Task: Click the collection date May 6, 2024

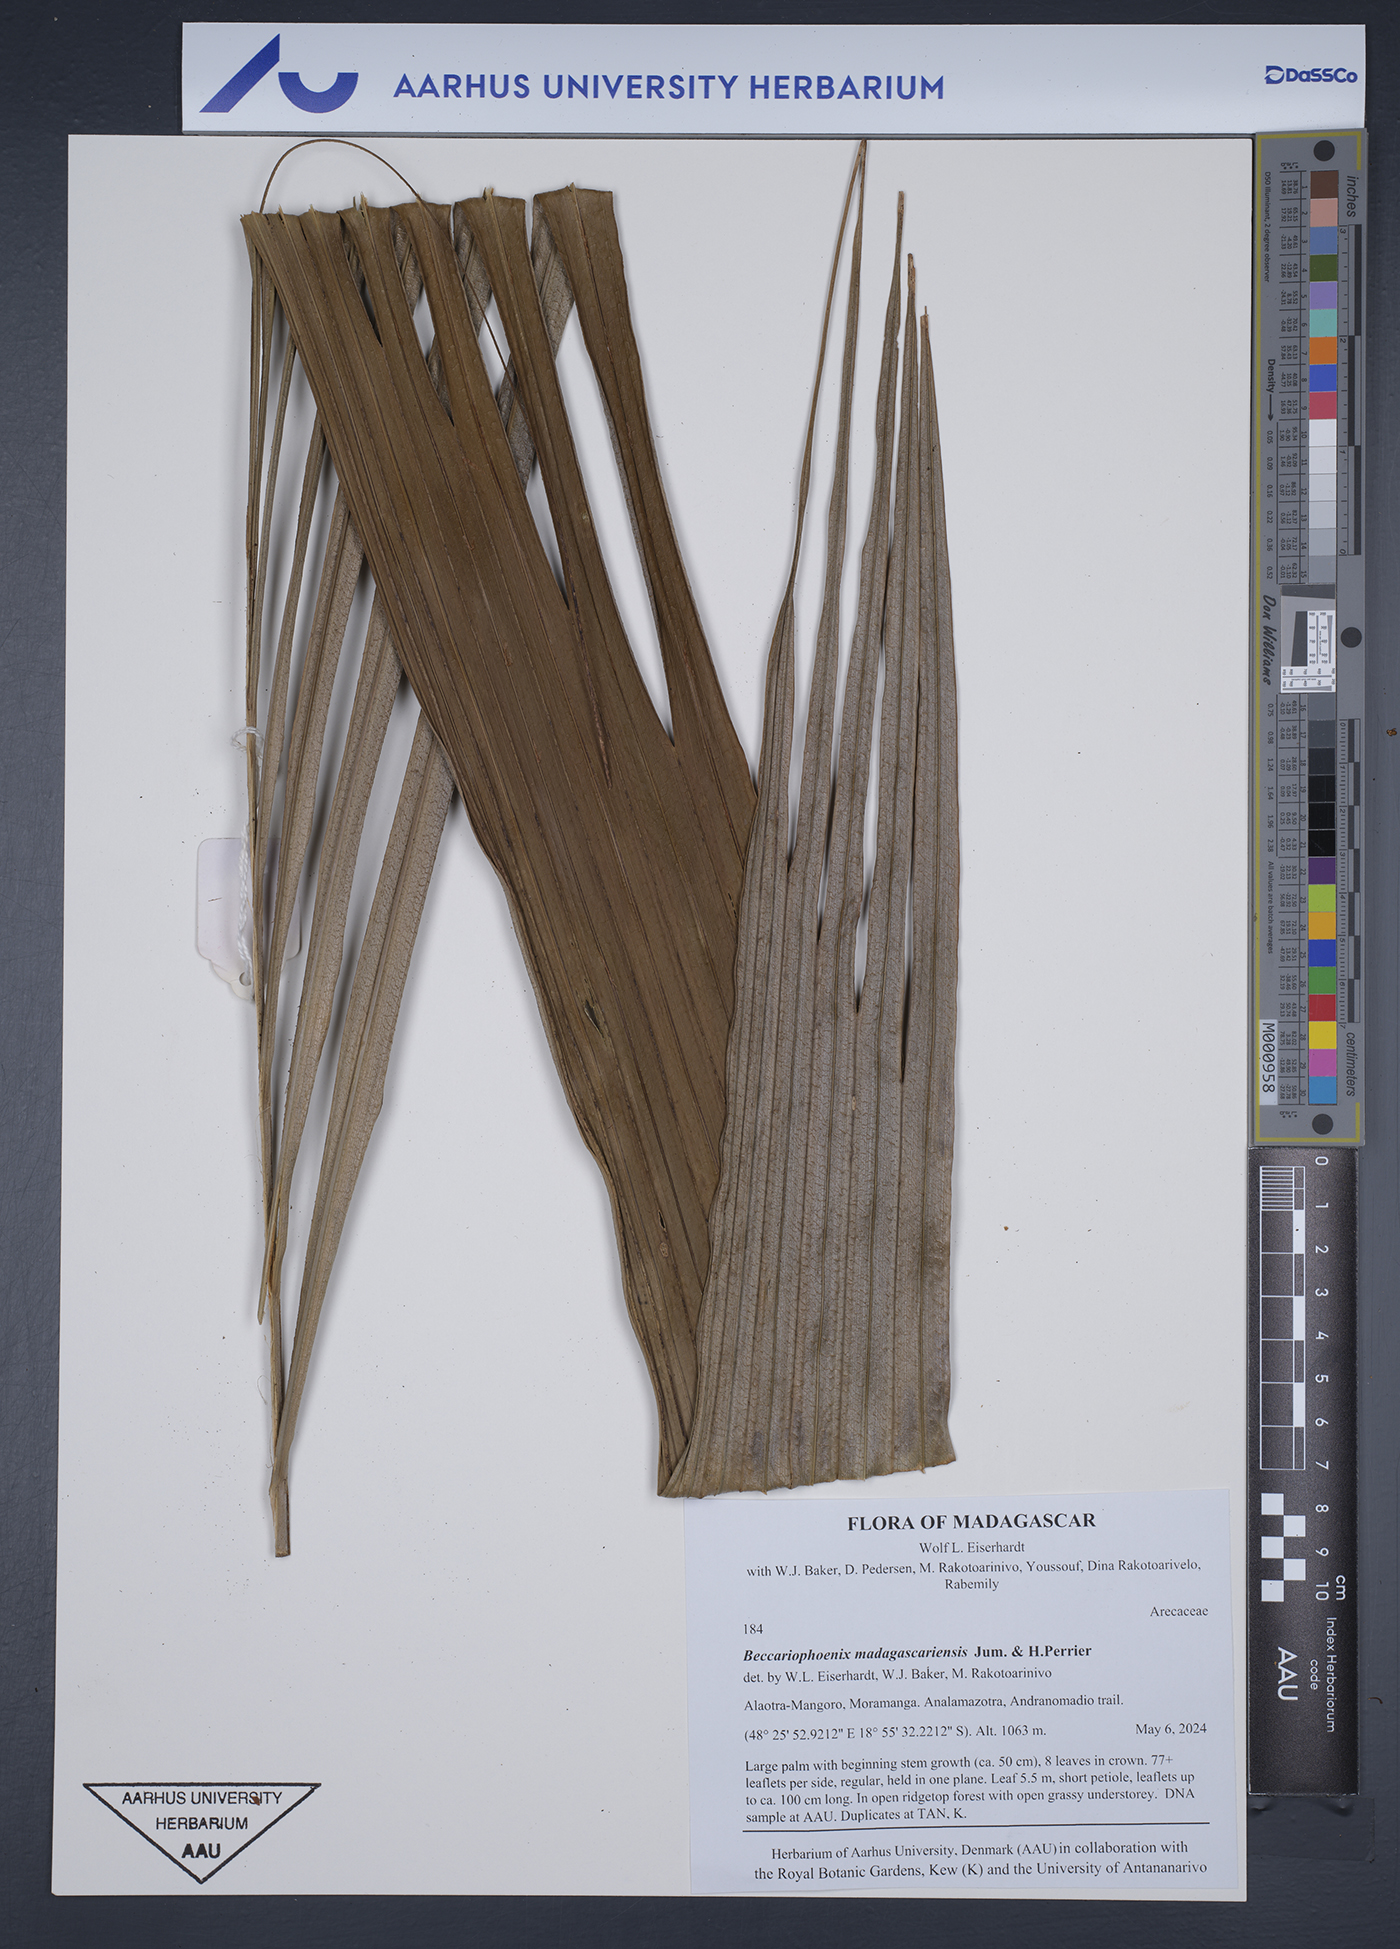Action: pyautogui.click(x=1170, y=1728)
